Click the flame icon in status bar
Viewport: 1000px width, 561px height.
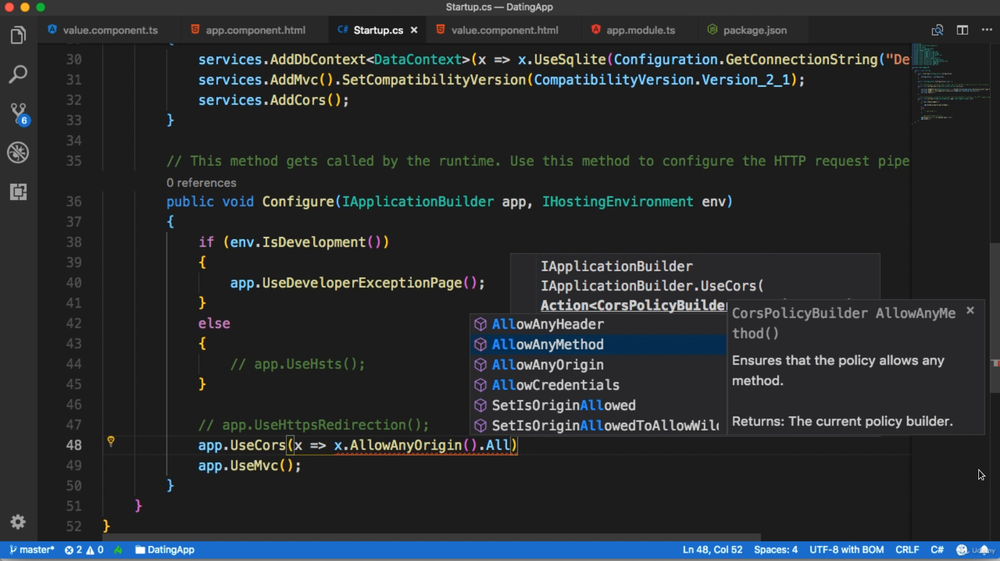click(118, 550)
